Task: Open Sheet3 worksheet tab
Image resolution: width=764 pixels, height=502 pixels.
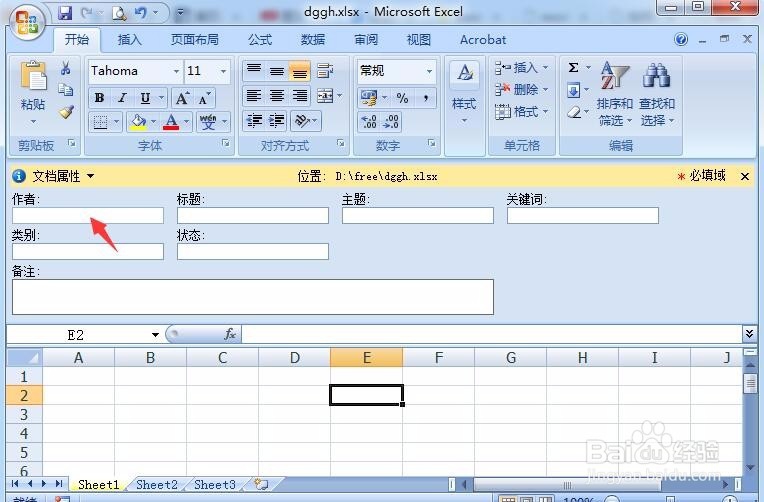Action: click(x=215, y=484)
